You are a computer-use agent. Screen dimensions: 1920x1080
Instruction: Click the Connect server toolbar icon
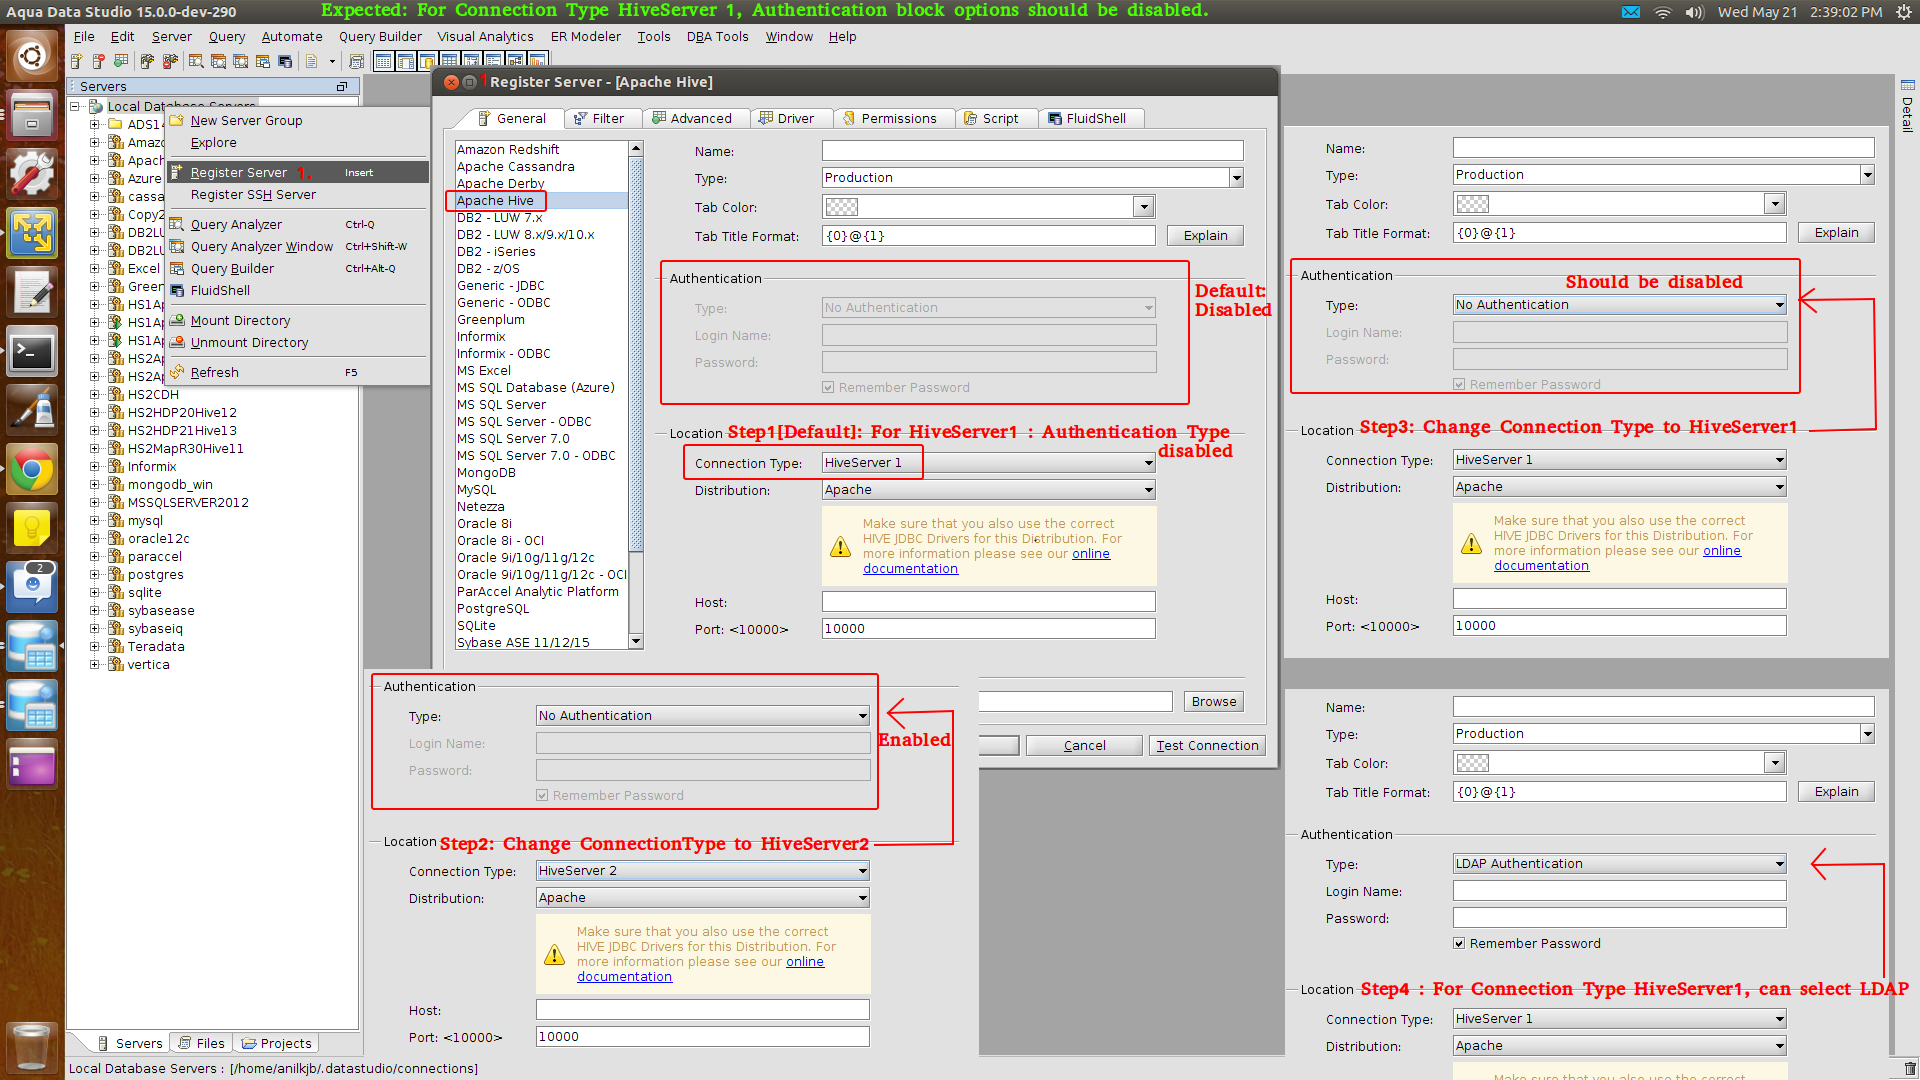coord(147,61)
